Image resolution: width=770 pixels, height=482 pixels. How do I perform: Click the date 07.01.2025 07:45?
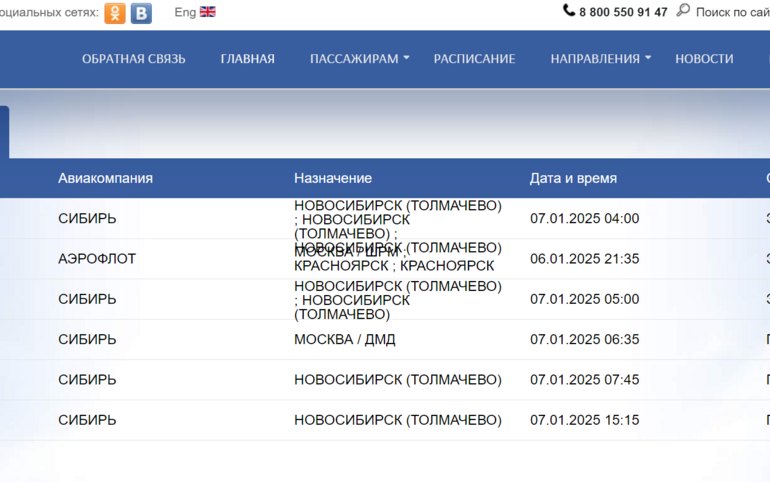[x=584, y=379]
